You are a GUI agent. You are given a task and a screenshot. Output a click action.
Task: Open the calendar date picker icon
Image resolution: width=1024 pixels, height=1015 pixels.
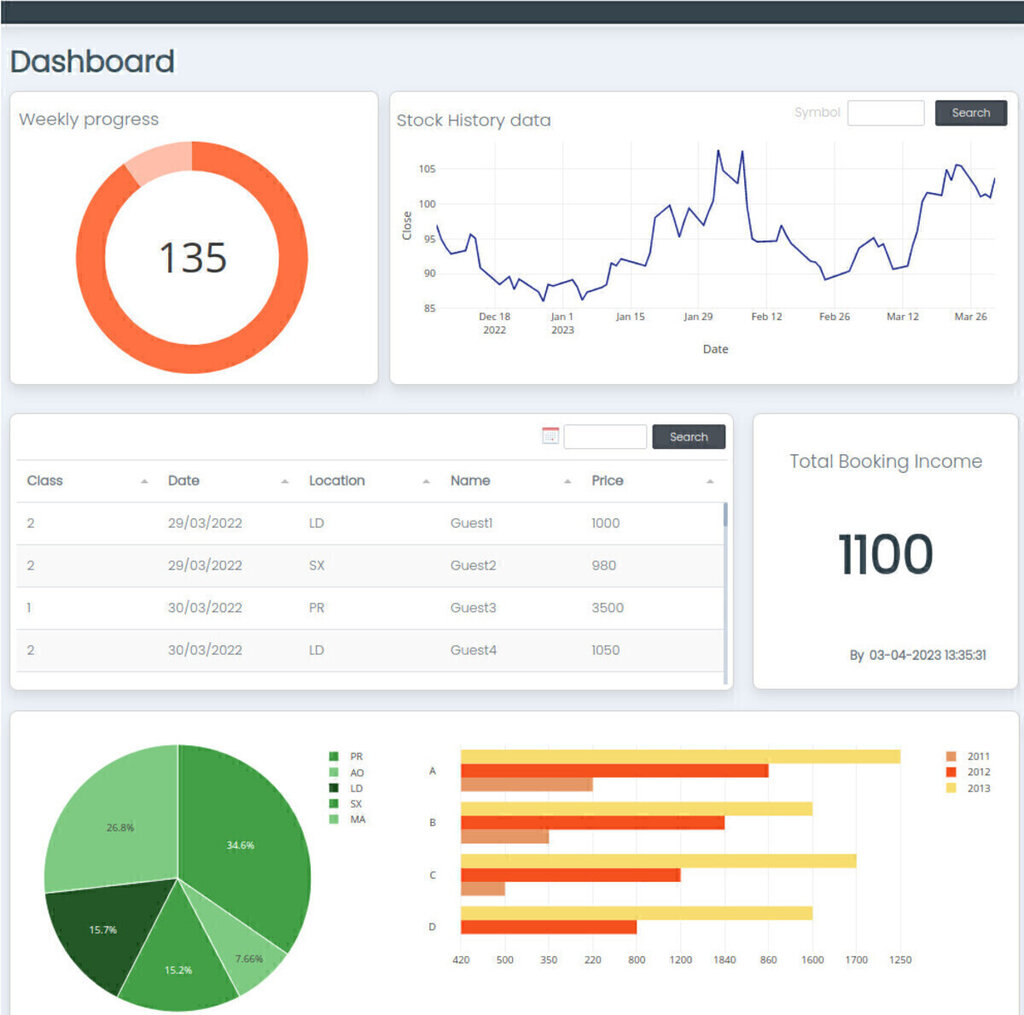[x=550, y=436]
